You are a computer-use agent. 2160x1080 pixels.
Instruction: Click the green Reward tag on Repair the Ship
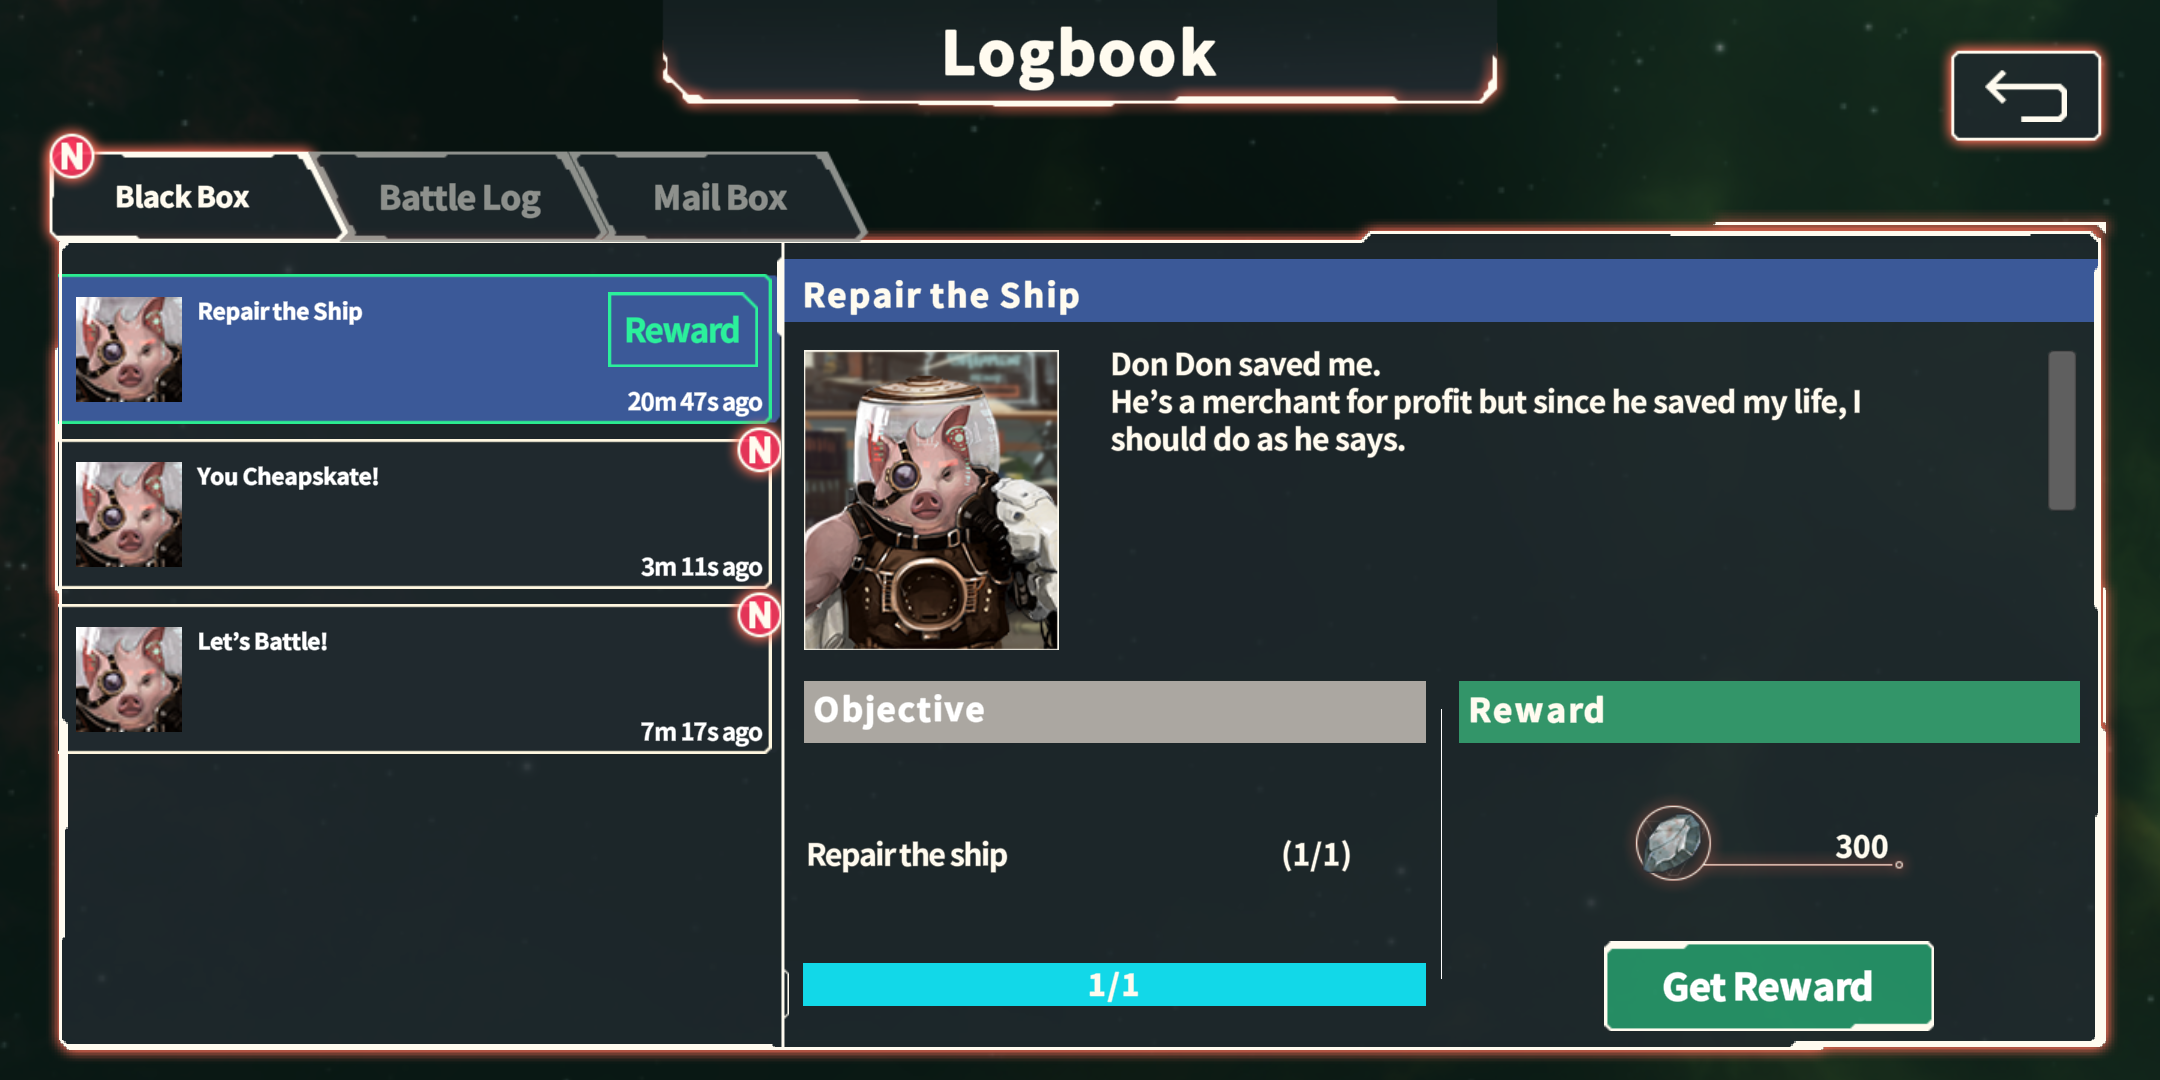pyautogui.click(x=683, y=330)
